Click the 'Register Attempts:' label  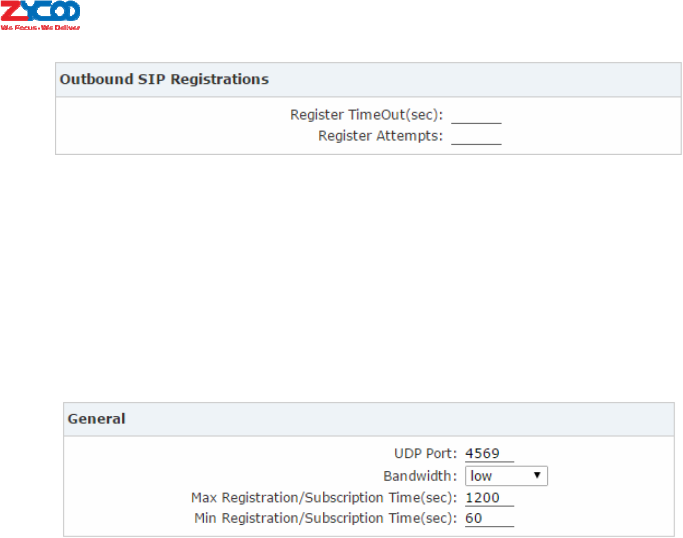coord(380,136)
